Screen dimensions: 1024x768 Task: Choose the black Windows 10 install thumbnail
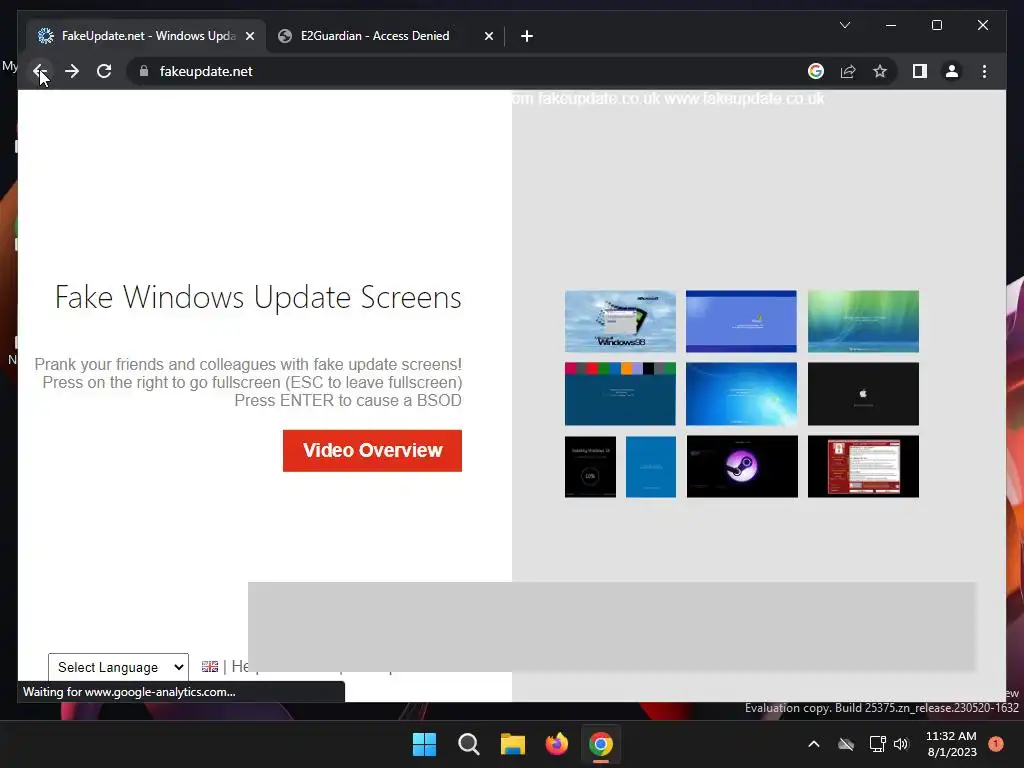590,466
